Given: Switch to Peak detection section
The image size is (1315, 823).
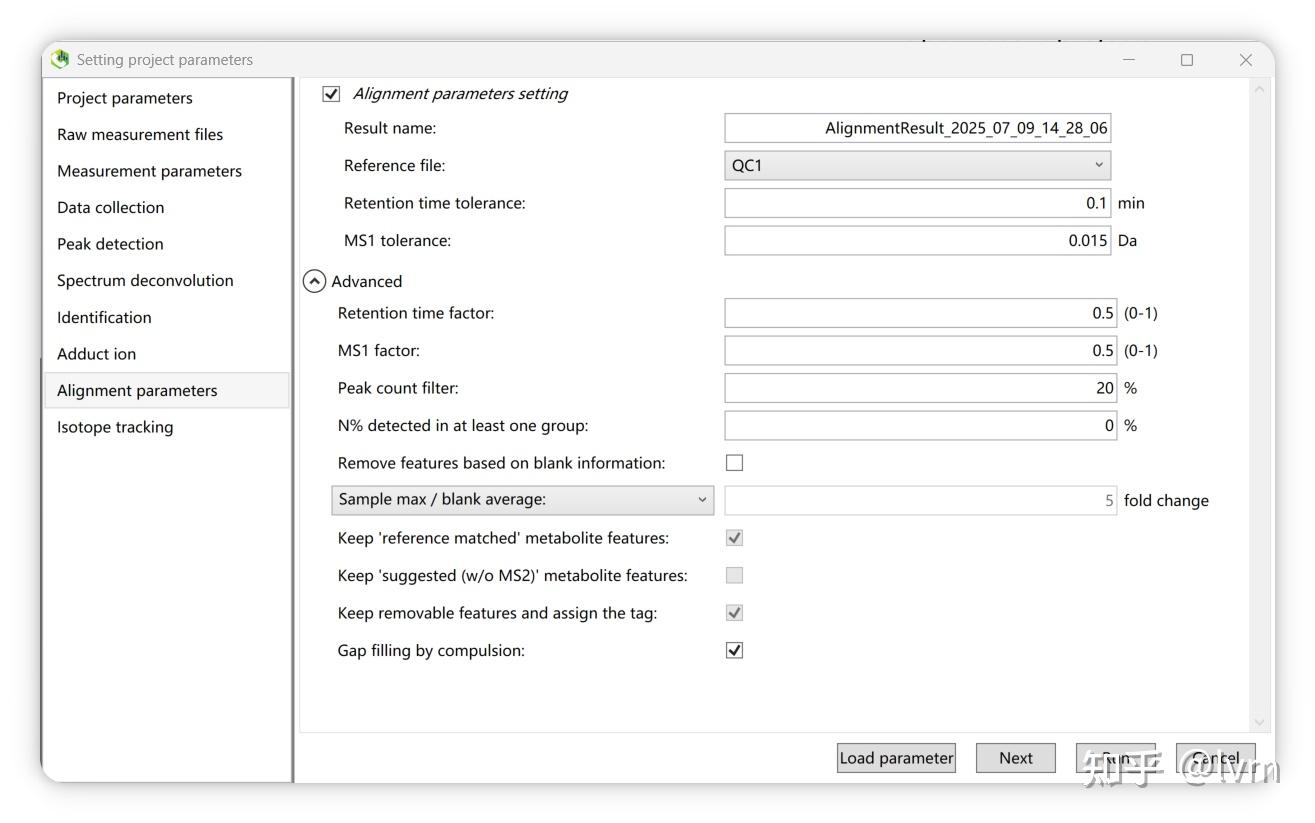Looking at the screenshot, I should tap(110, 244).
